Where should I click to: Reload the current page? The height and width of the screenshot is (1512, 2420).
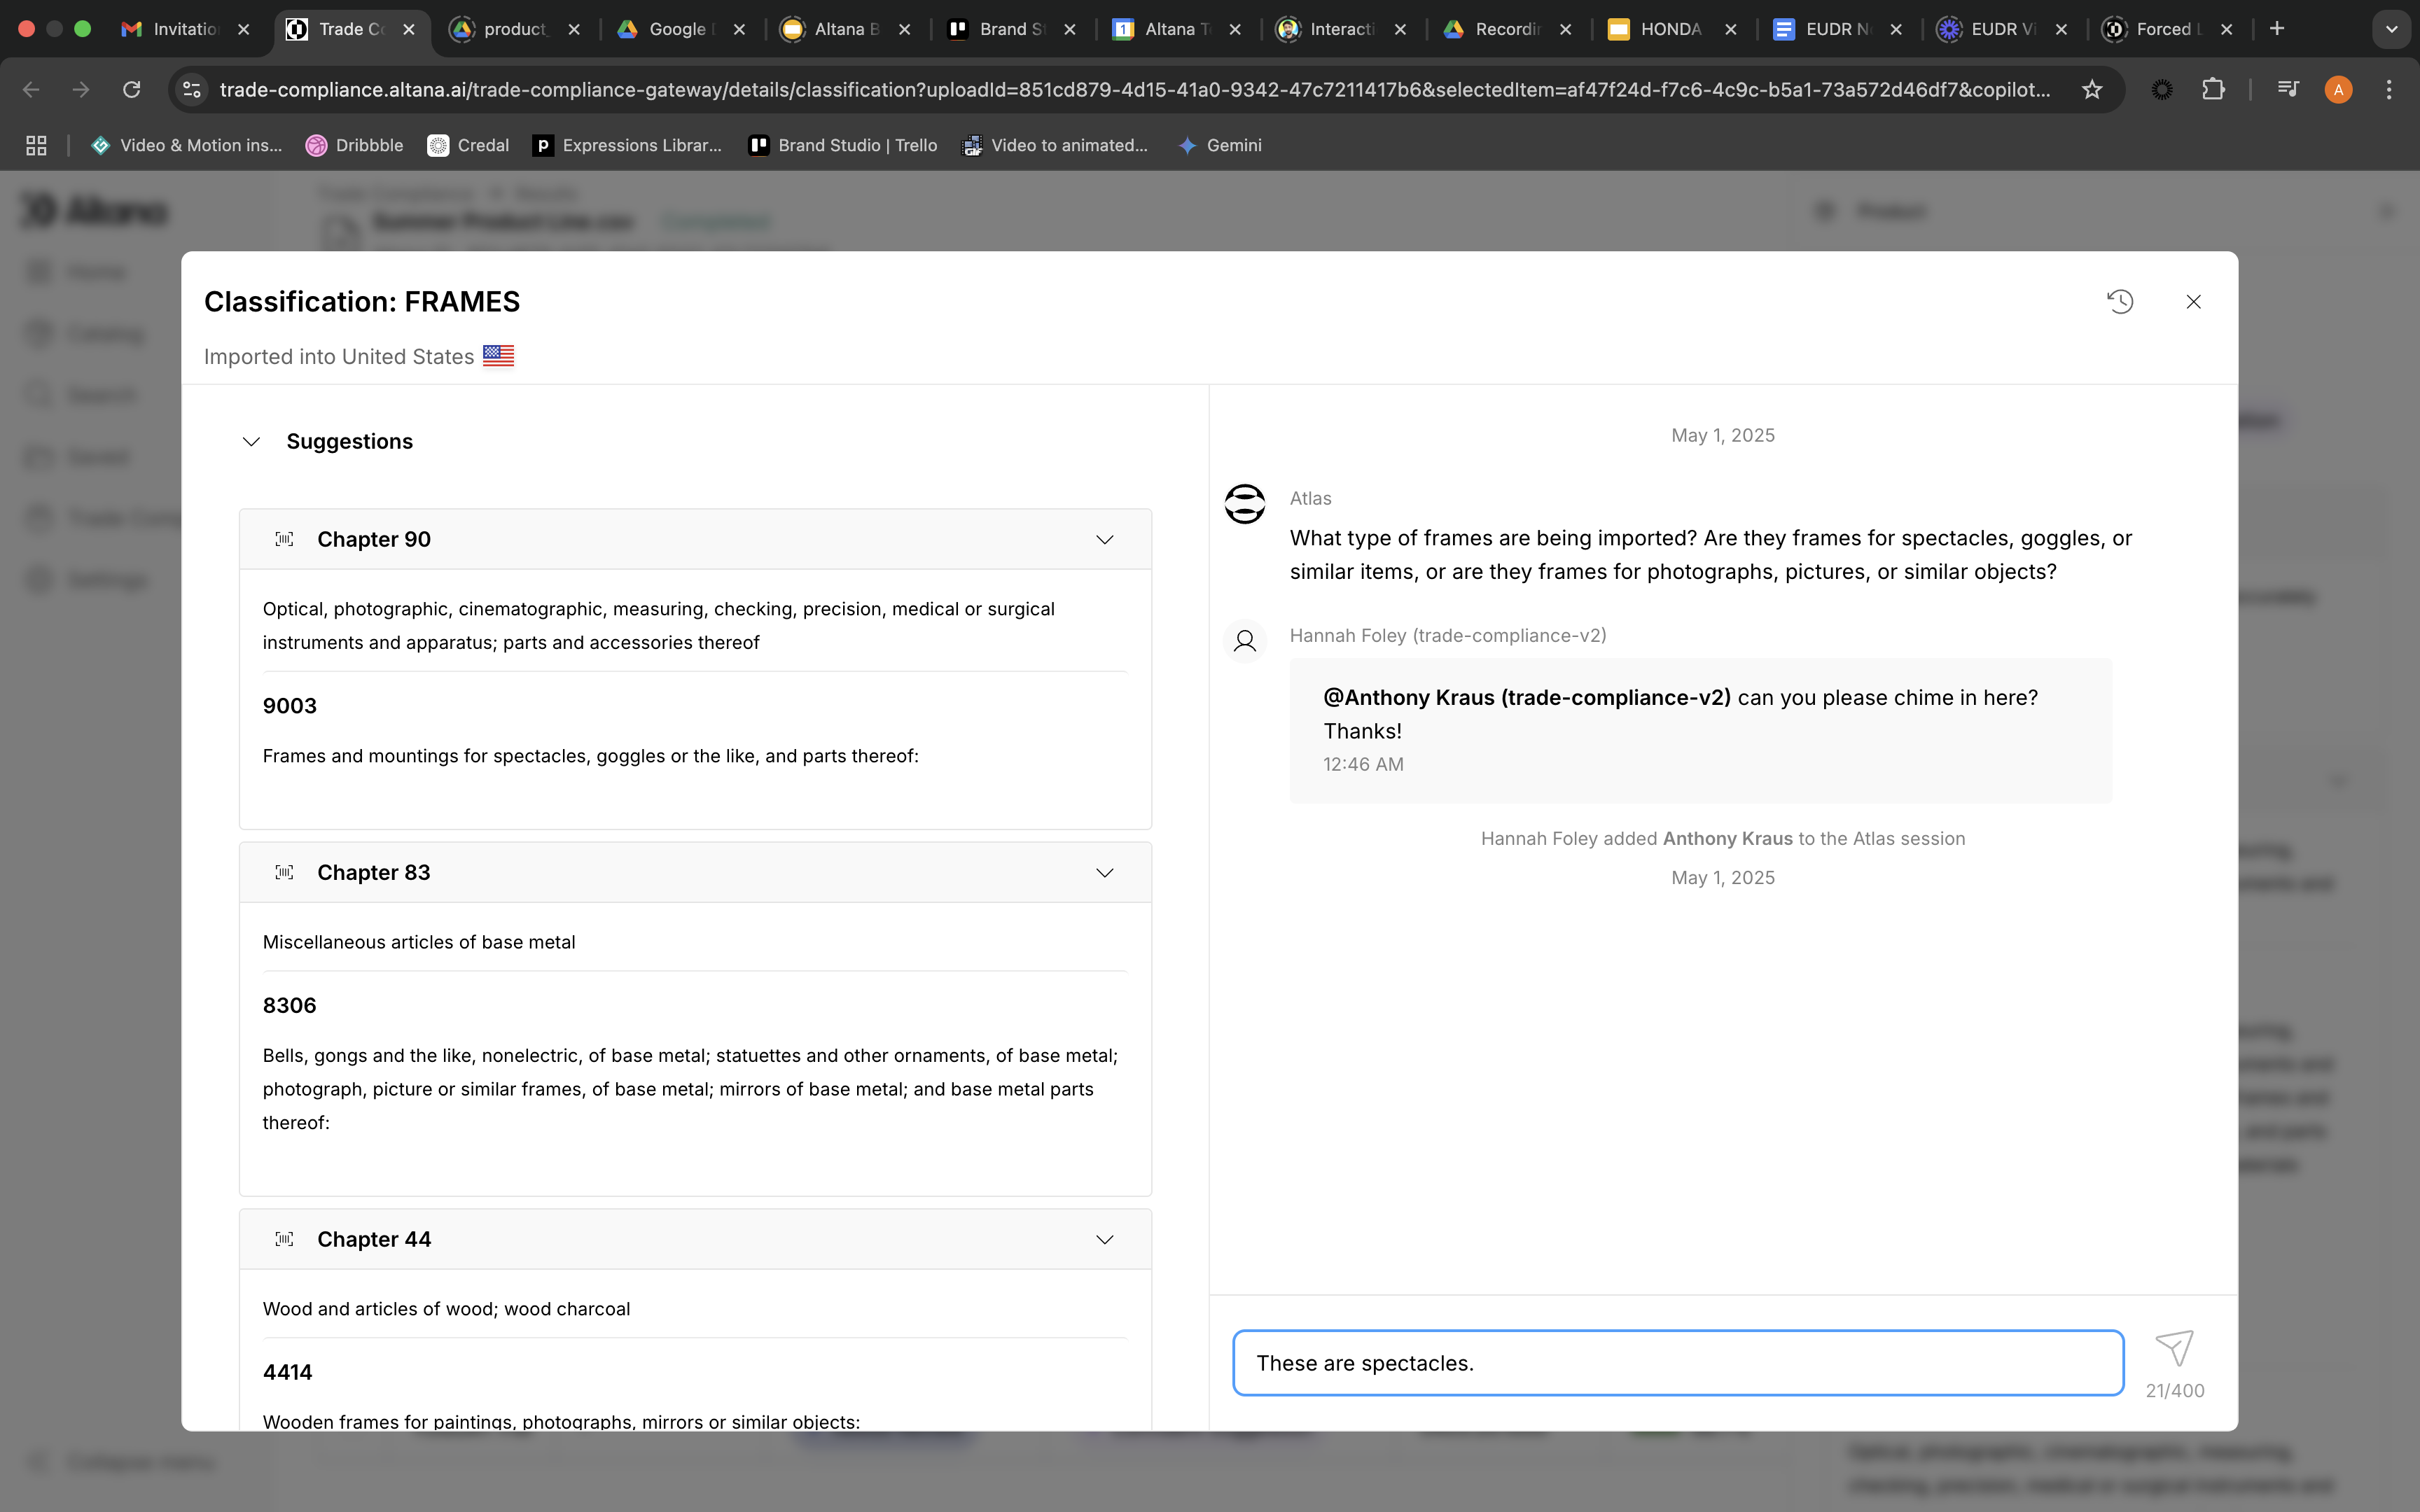click(131, 90)
